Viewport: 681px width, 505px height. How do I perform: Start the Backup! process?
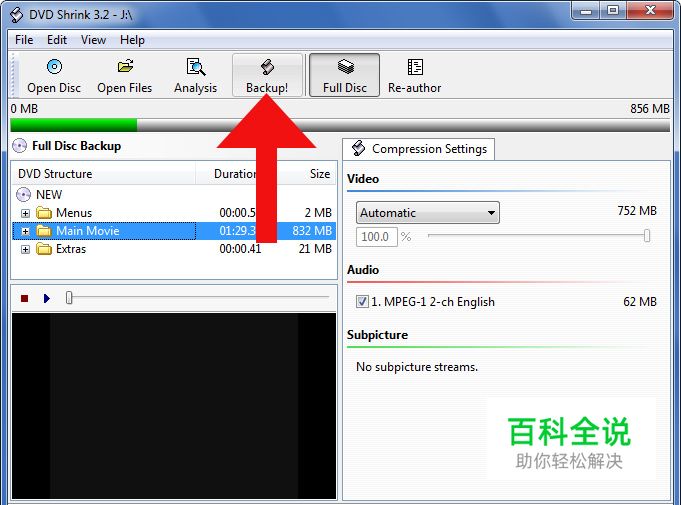267,76
